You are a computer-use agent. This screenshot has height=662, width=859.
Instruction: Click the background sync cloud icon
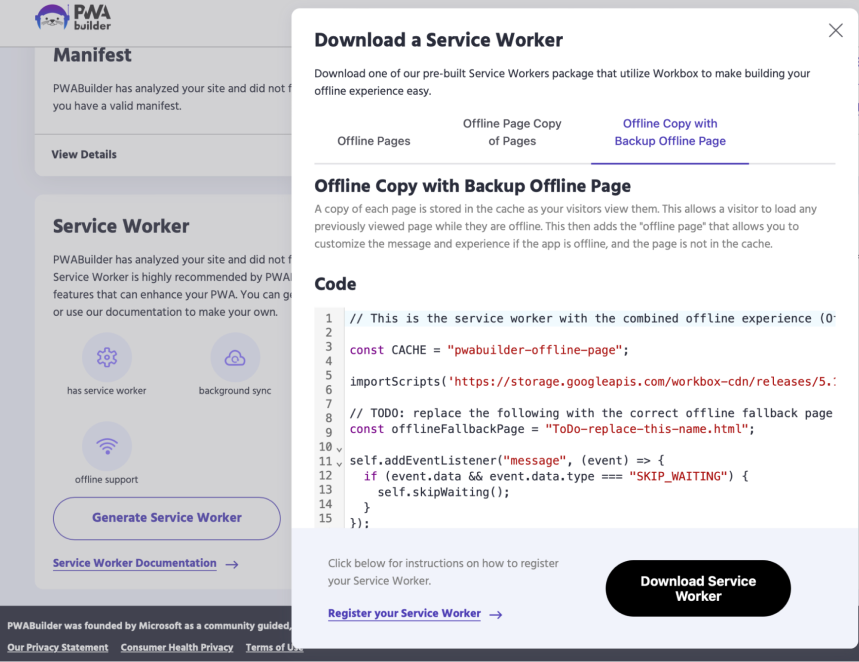tap(235, 357)
